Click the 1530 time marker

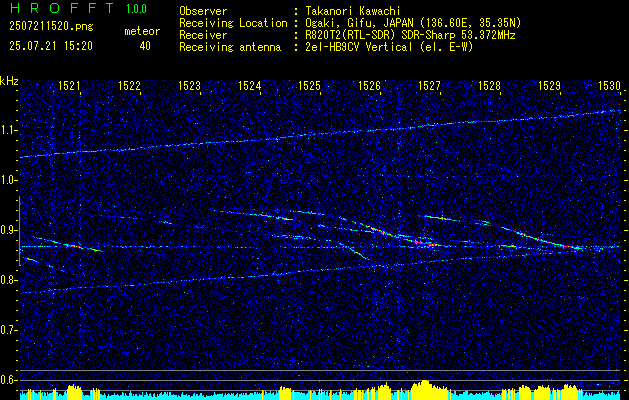coord(609,85)
